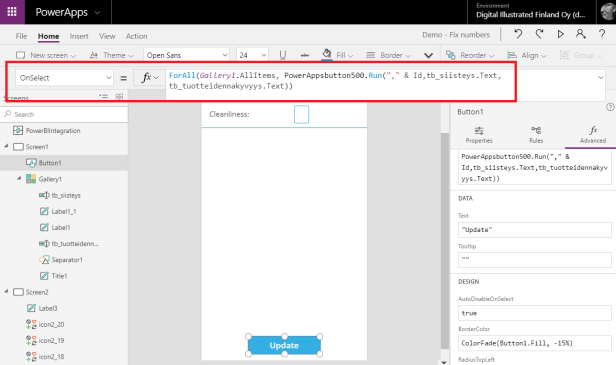The height and width of the screenshot is (365, 616).
Task: Expand more toolbar options chevron
Action: tap(429, 55)
